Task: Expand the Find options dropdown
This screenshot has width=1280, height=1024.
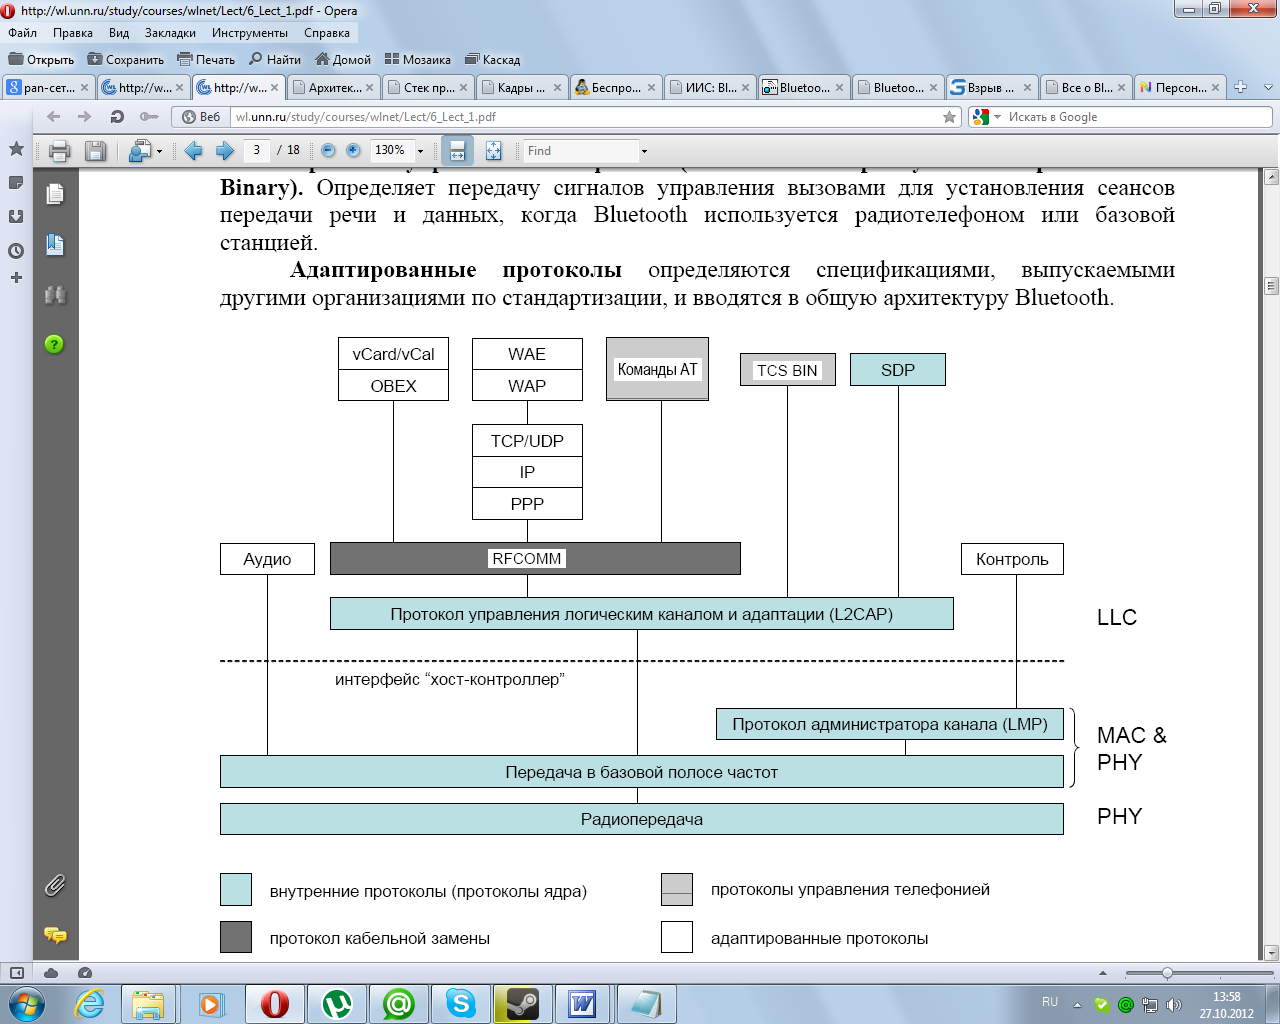Action: pos(644,151)
